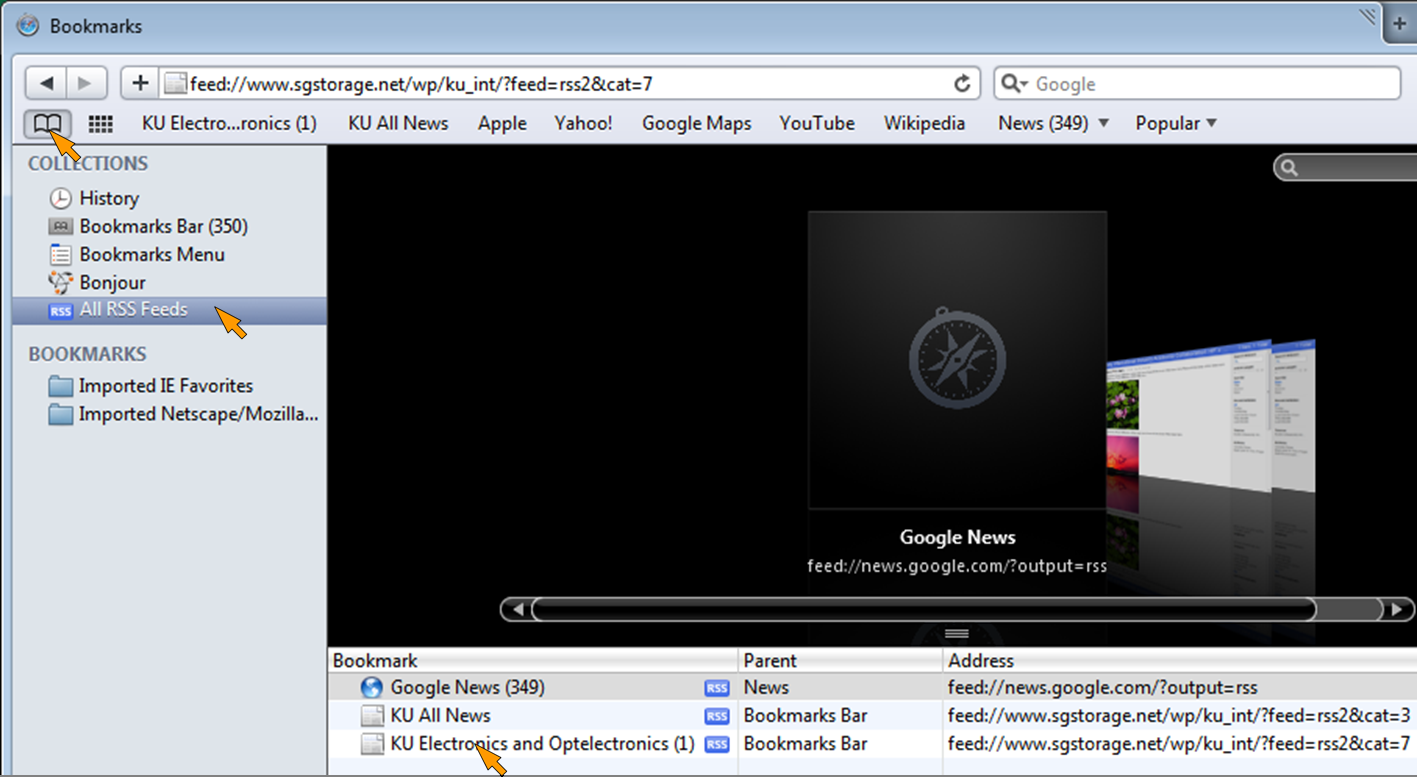Click the address cell ending cat=7

(1179, 744)
